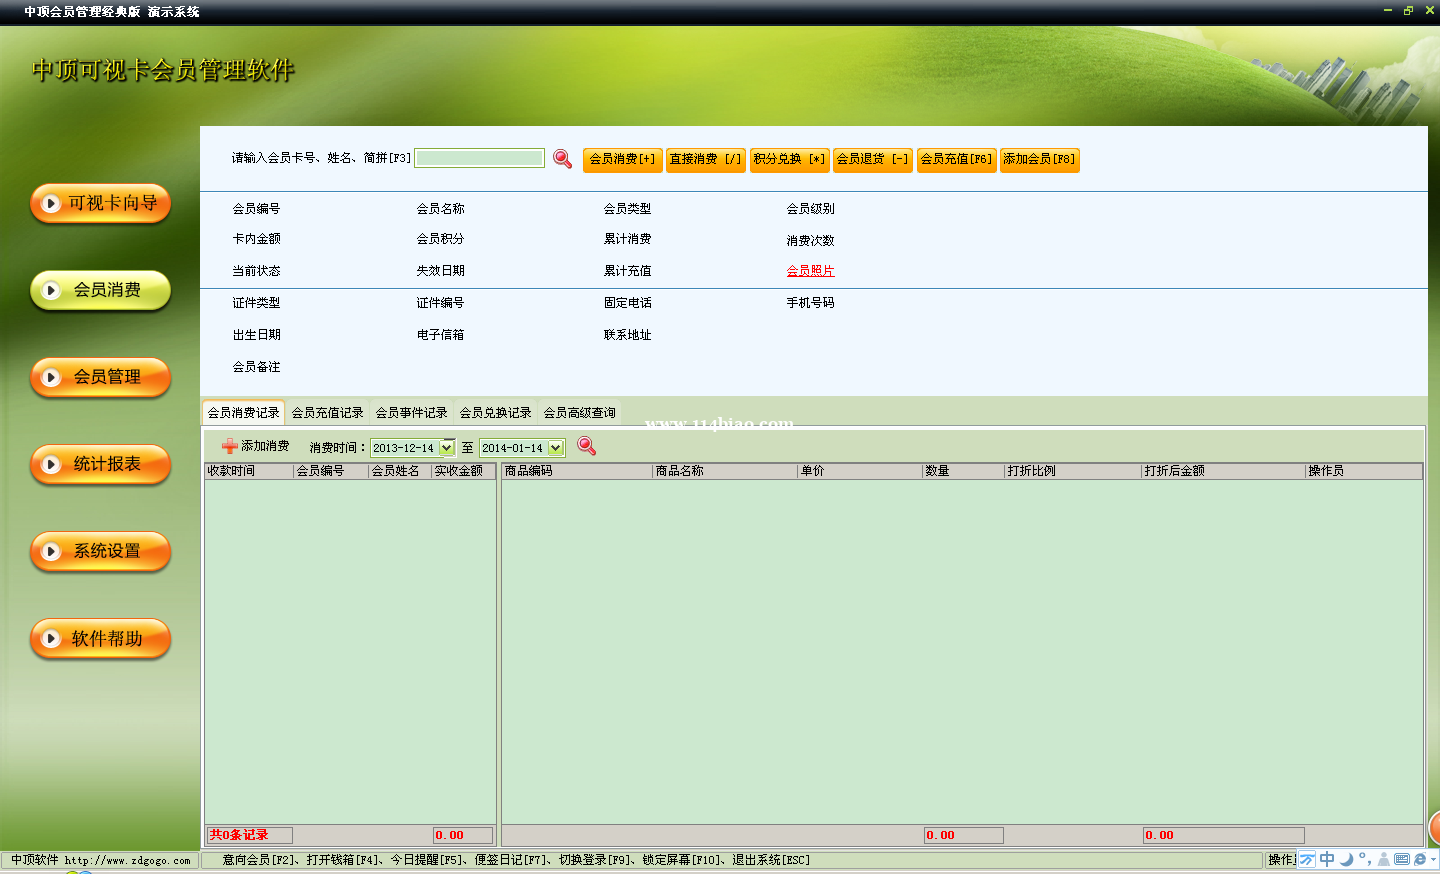Click the 会员消费[+] button
The image size is (1440, 874).
click(x=622, y=159)
